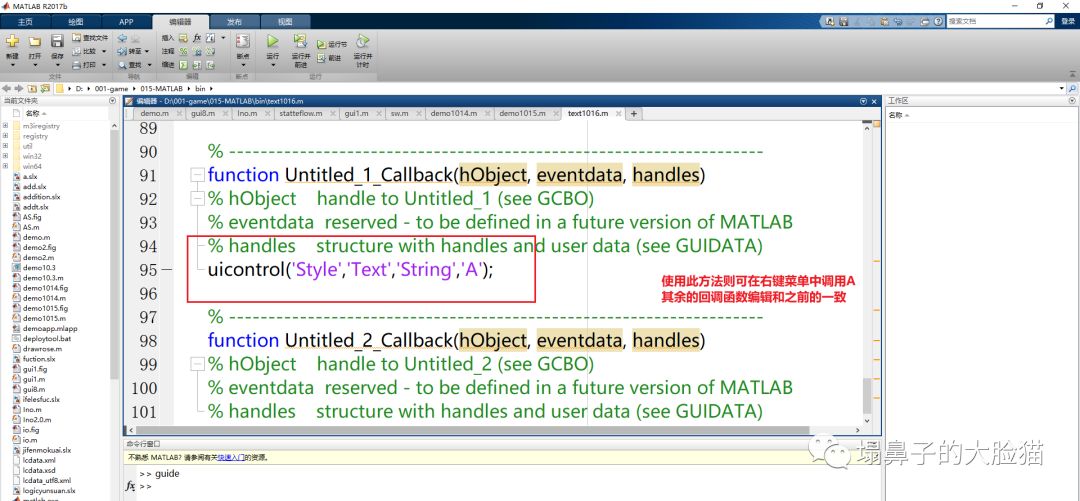Open the Go To (转至) dropdown arrow
This screenshot has width=1080, height=501.
[147, 51]
